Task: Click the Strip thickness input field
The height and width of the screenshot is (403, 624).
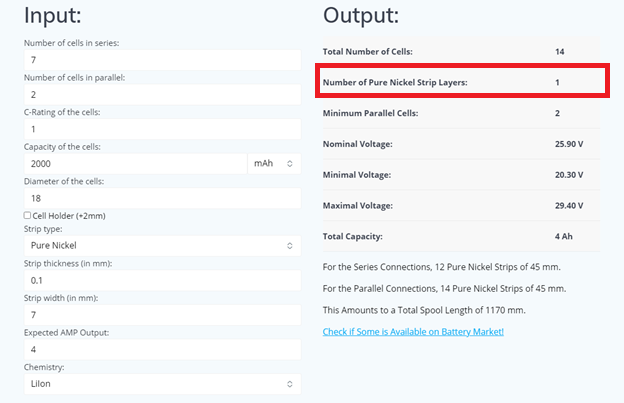Action: pos(162,280)
